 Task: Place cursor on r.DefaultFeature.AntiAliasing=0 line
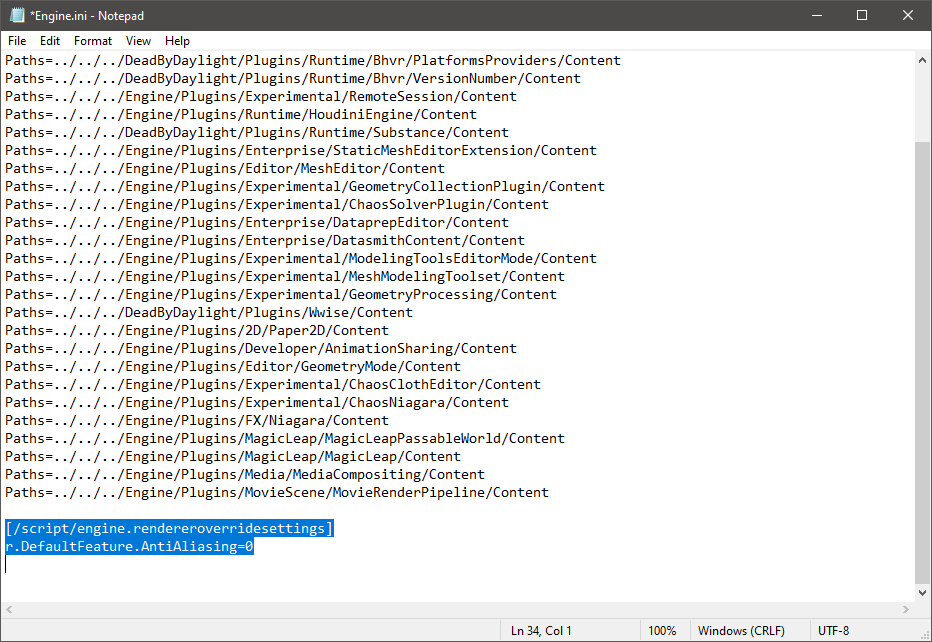pyautogui.click(x=130, y=547)
